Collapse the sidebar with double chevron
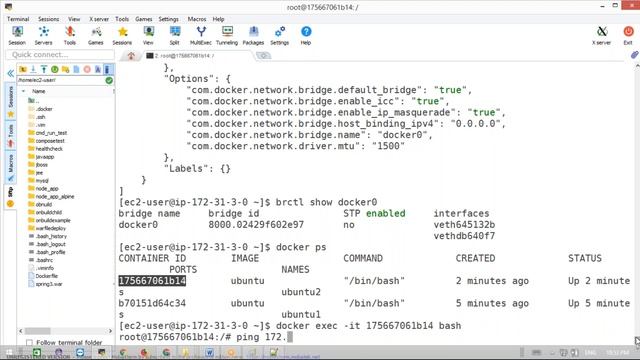Screen dimensions: 640x360 pos(11,73)
